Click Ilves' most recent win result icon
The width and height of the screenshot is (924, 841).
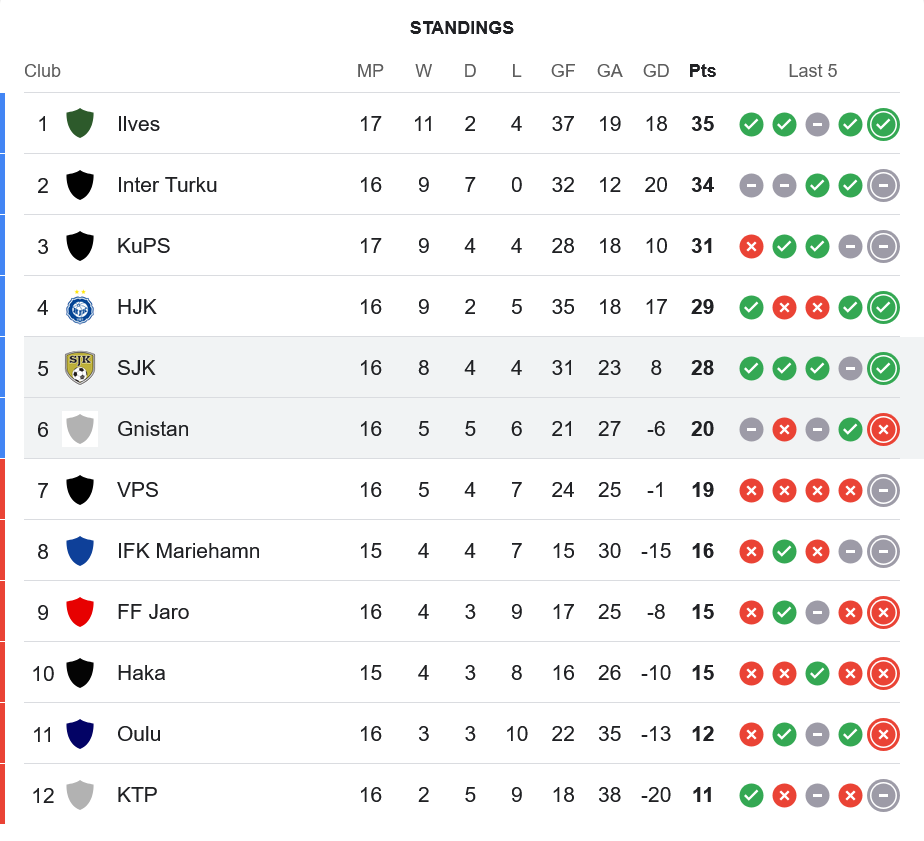point(883,124)
